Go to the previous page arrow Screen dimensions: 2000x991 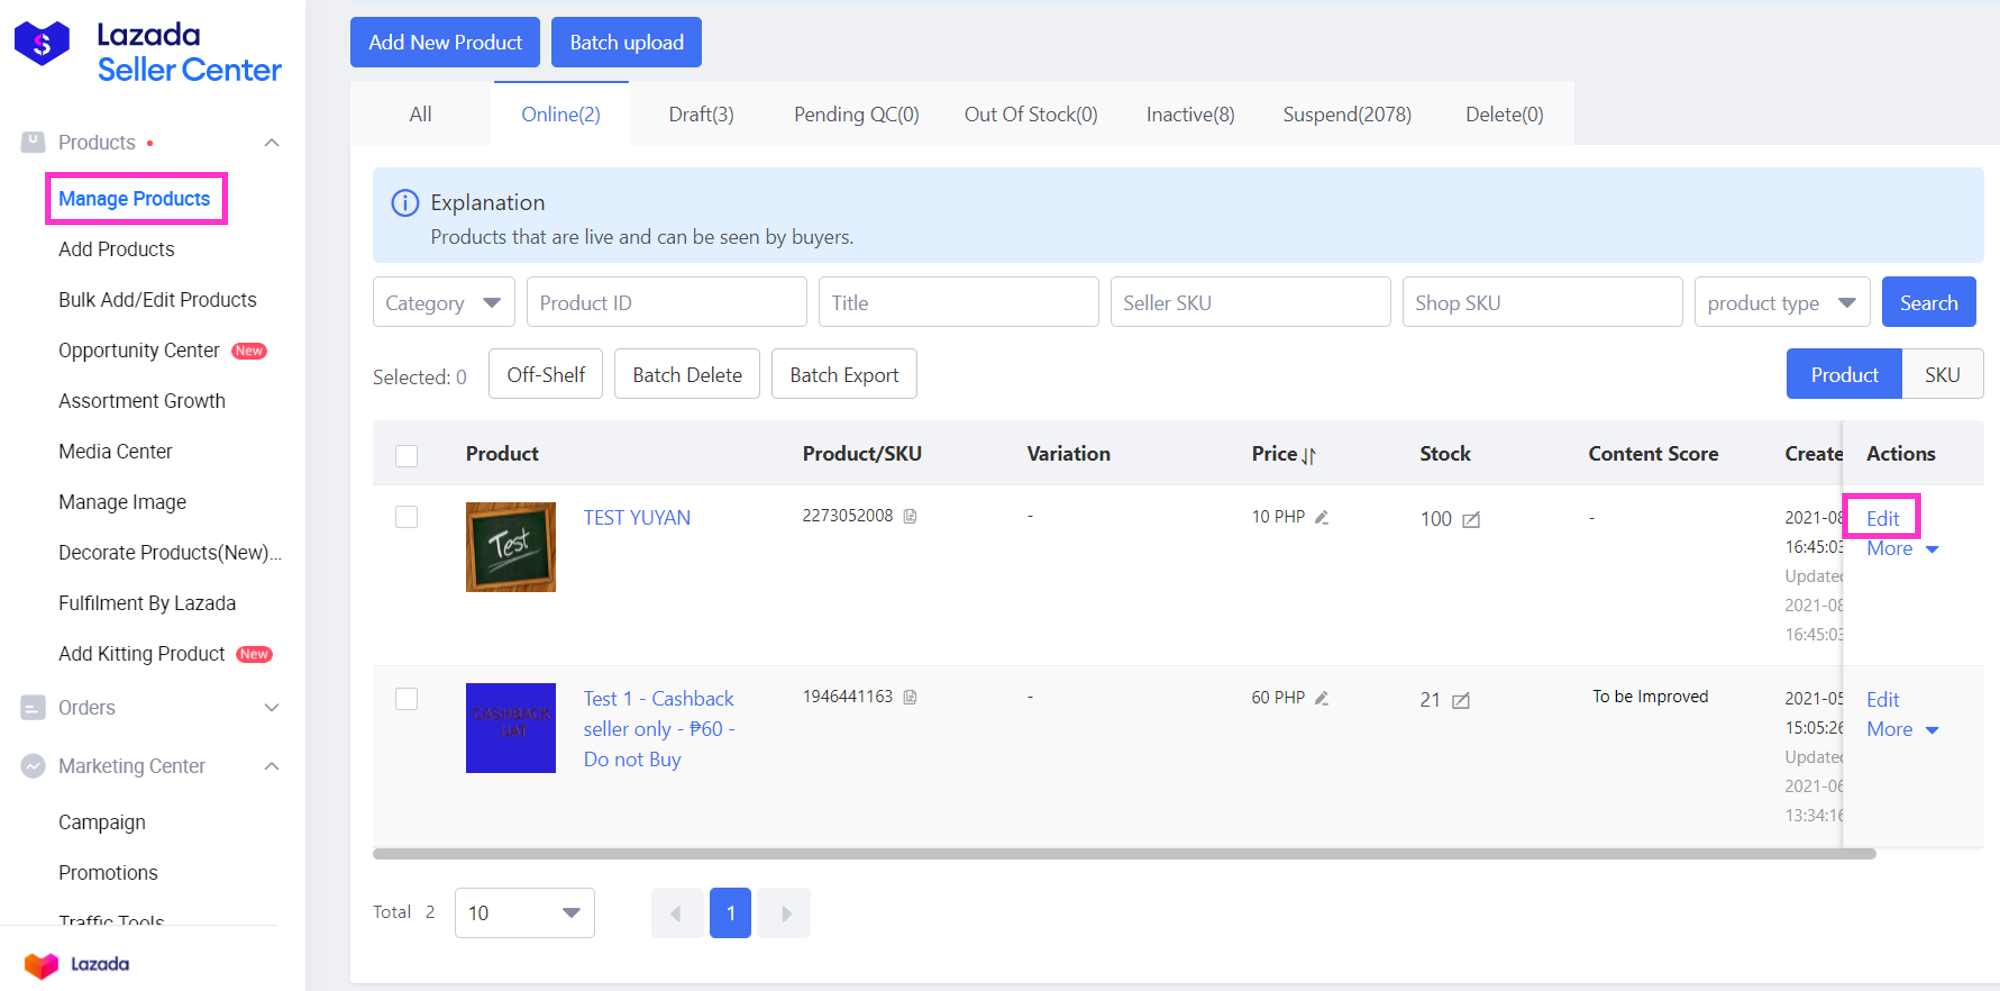pyautogui.click(x=676, y=913)
